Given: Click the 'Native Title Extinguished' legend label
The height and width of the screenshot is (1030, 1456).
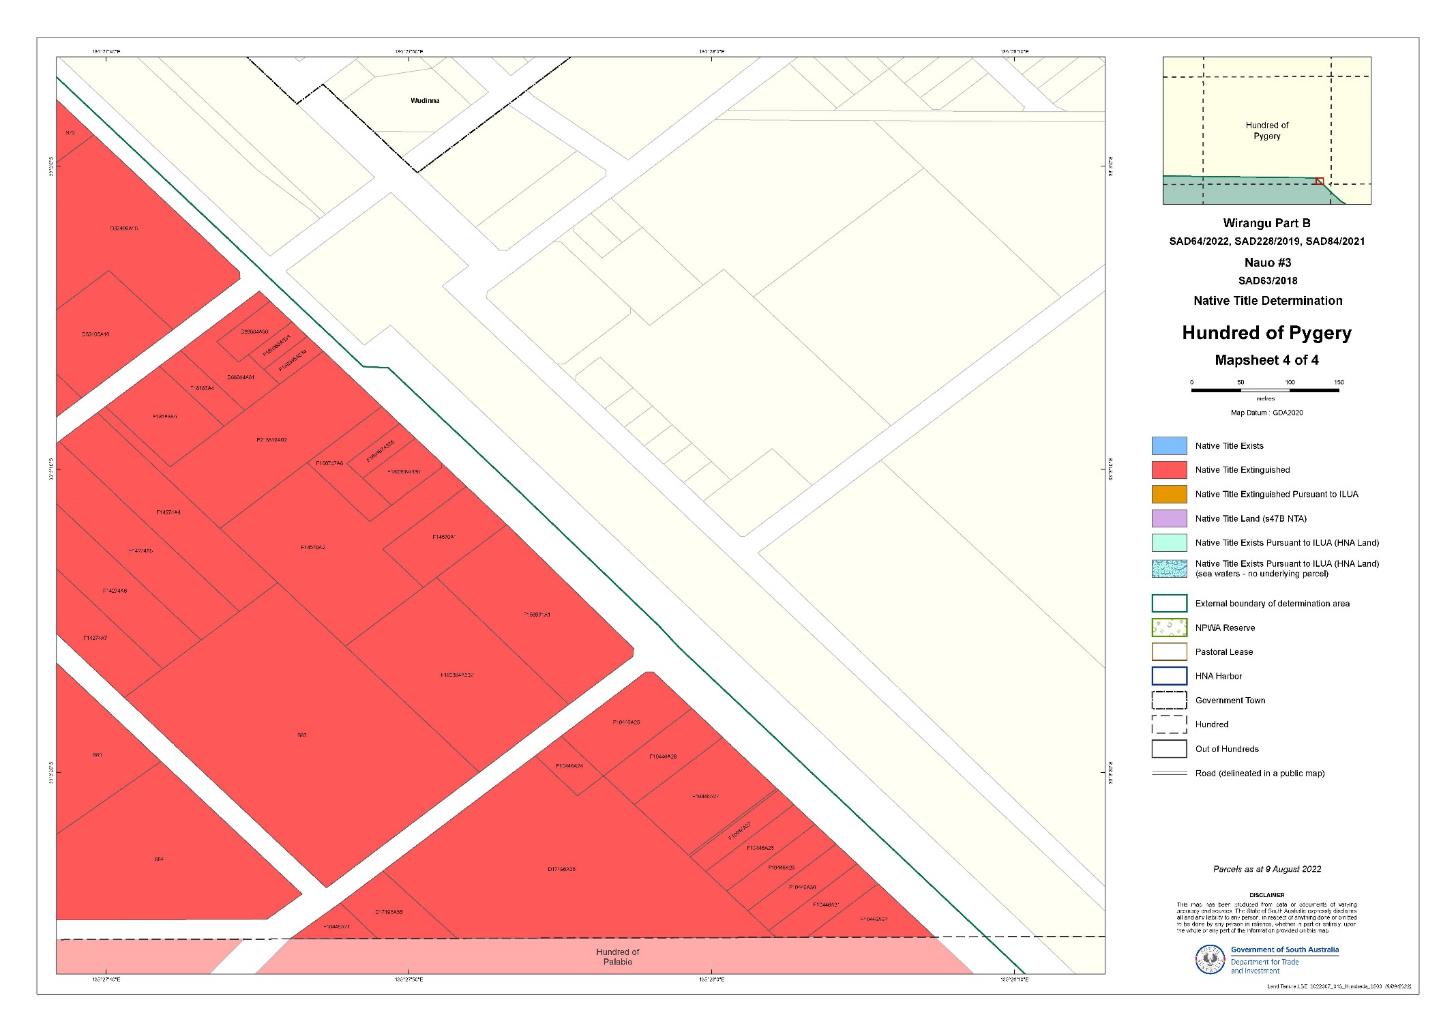Looking at the screenshot, I should pyautogui.click(x=1242, y=470).
